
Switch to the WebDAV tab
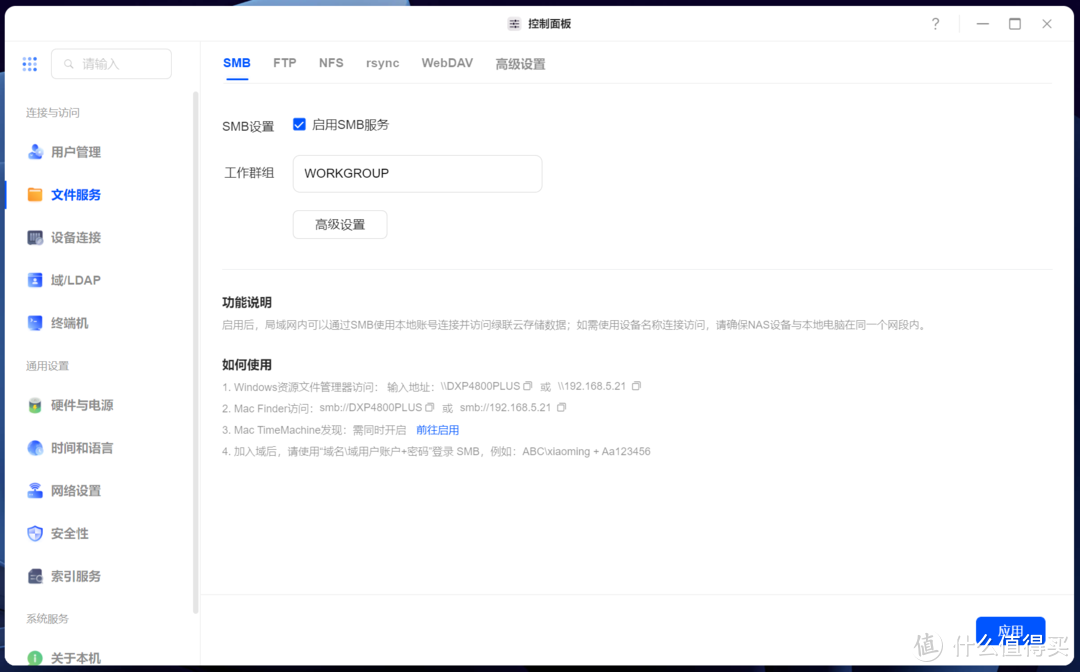coord(447,62)
